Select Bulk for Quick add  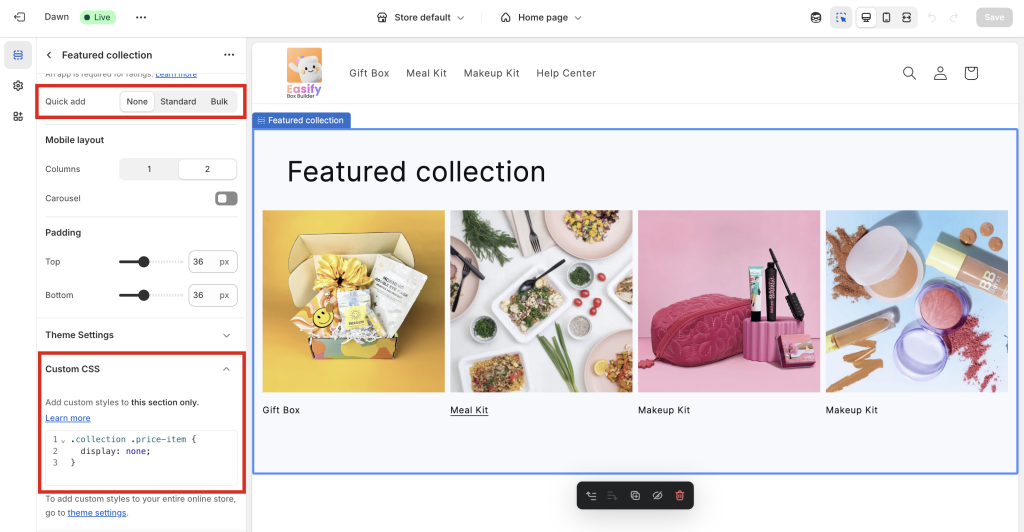[219, 101]
